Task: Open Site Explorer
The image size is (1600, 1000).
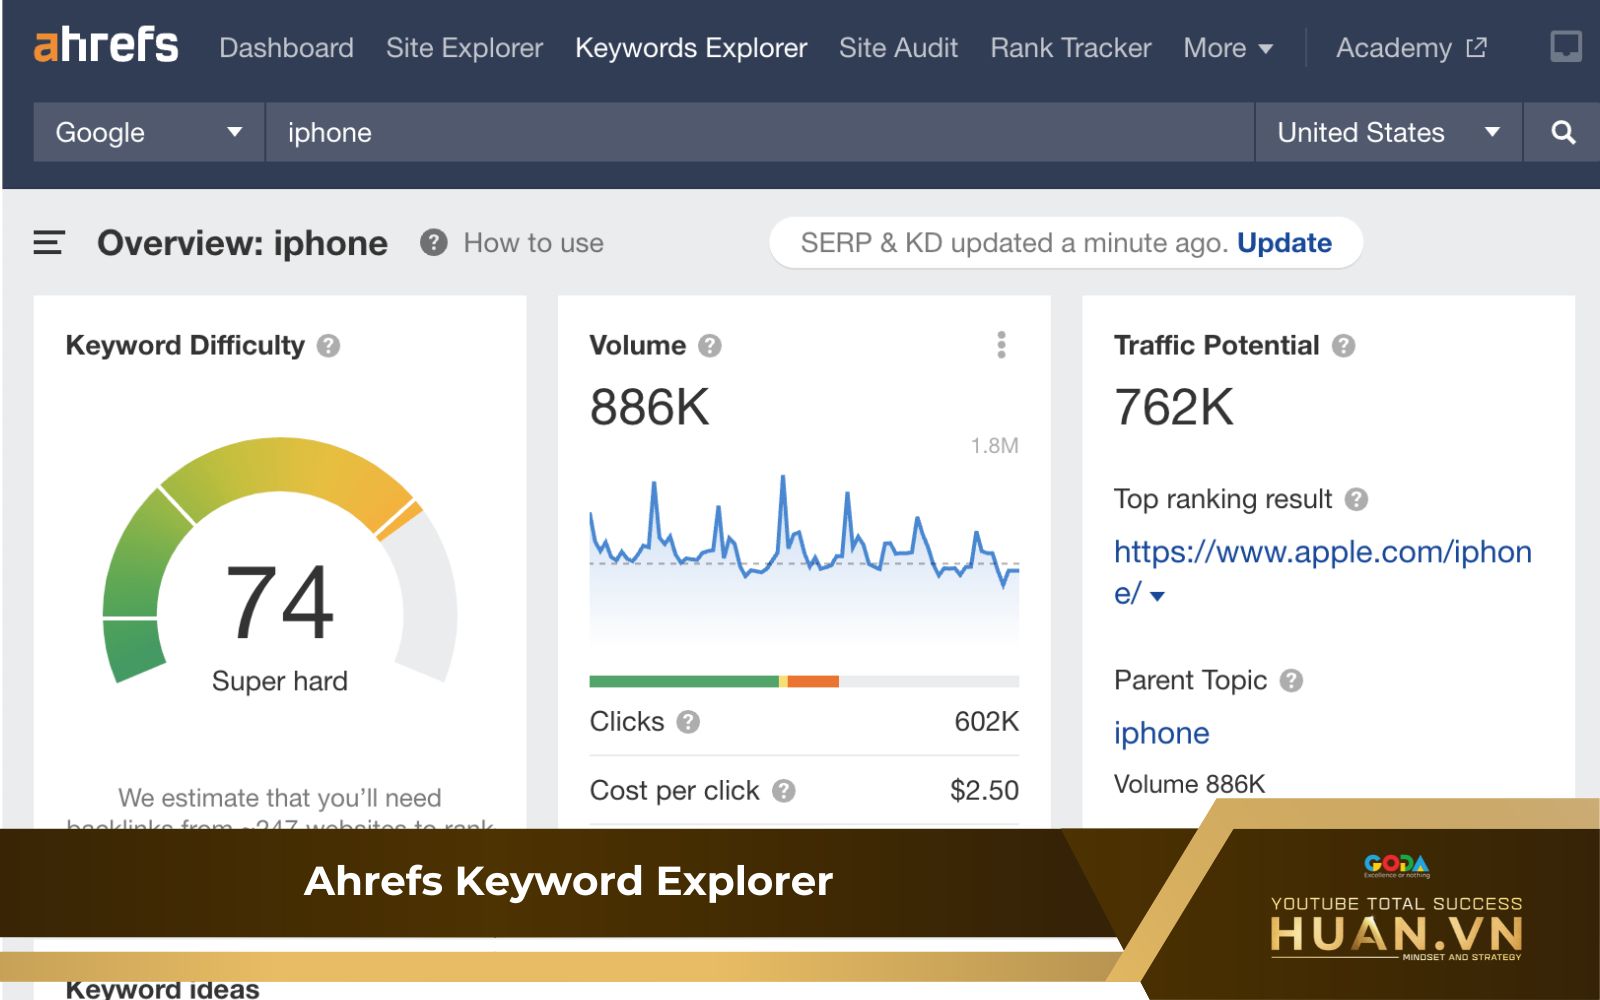Action: [464, 48]
